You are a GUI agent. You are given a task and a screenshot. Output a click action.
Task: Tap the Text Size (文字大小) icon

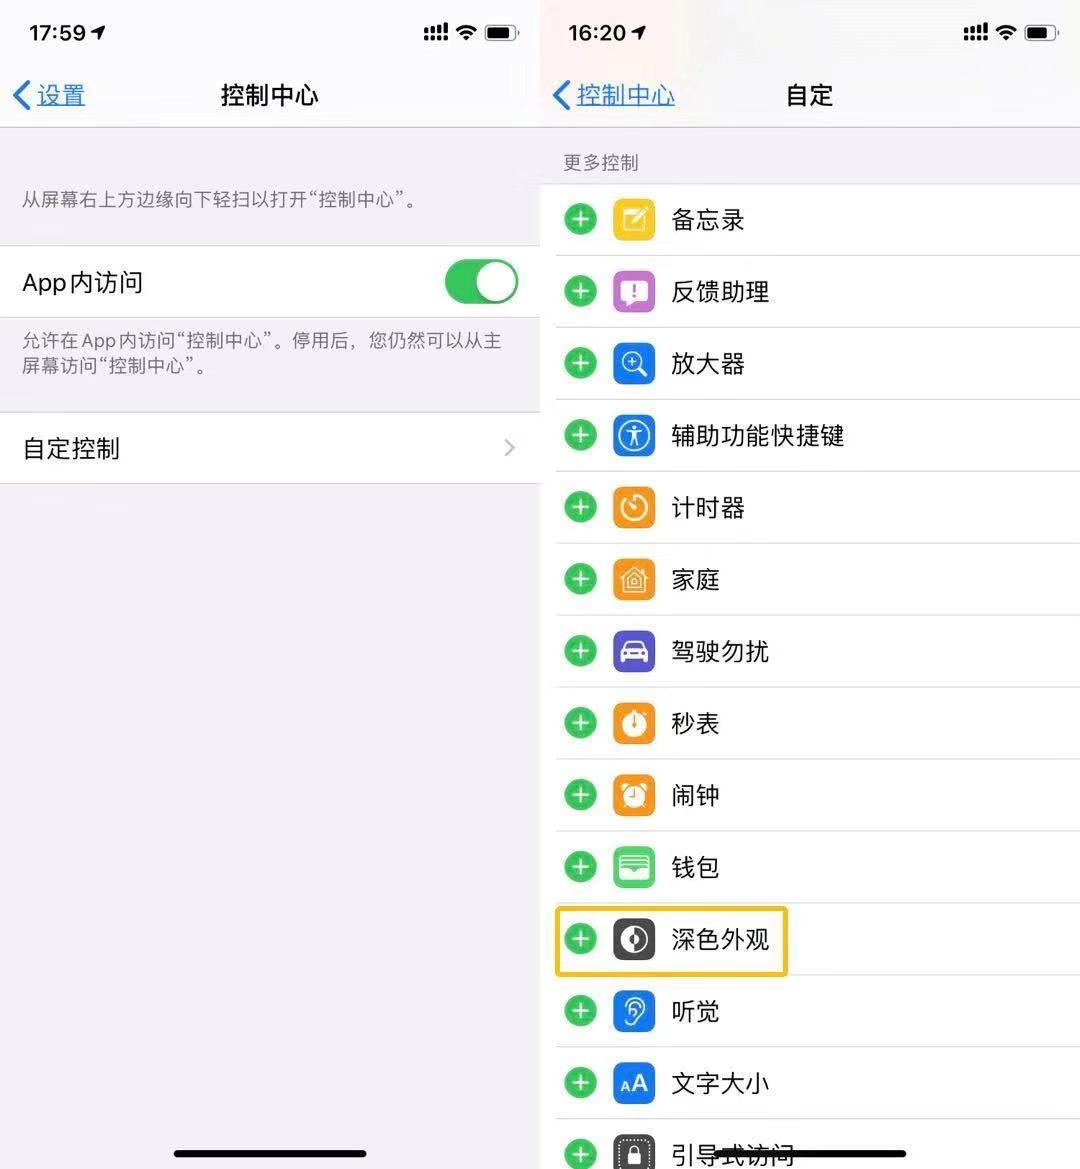click(634, 1084)
